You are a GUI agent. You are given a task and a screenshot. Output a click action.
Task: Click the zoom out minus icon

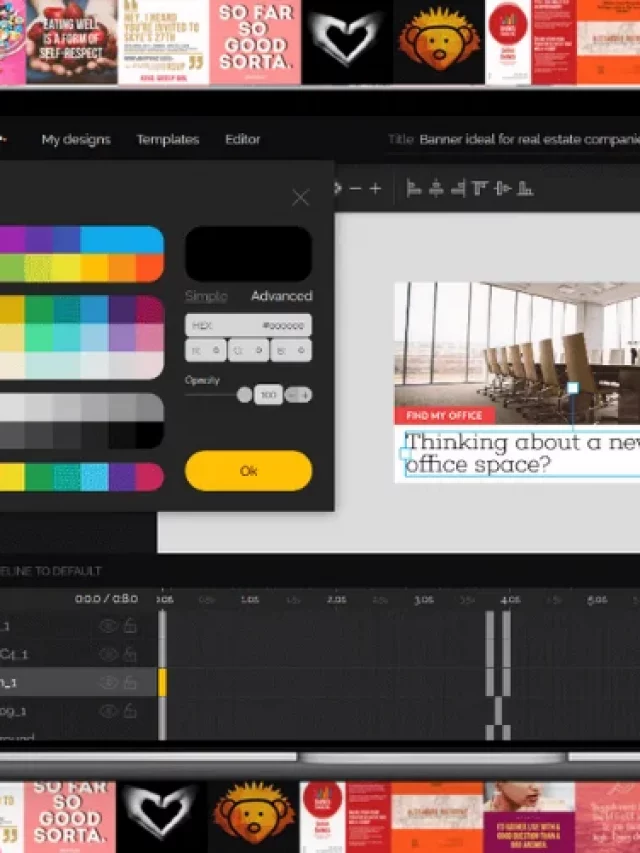355,189
